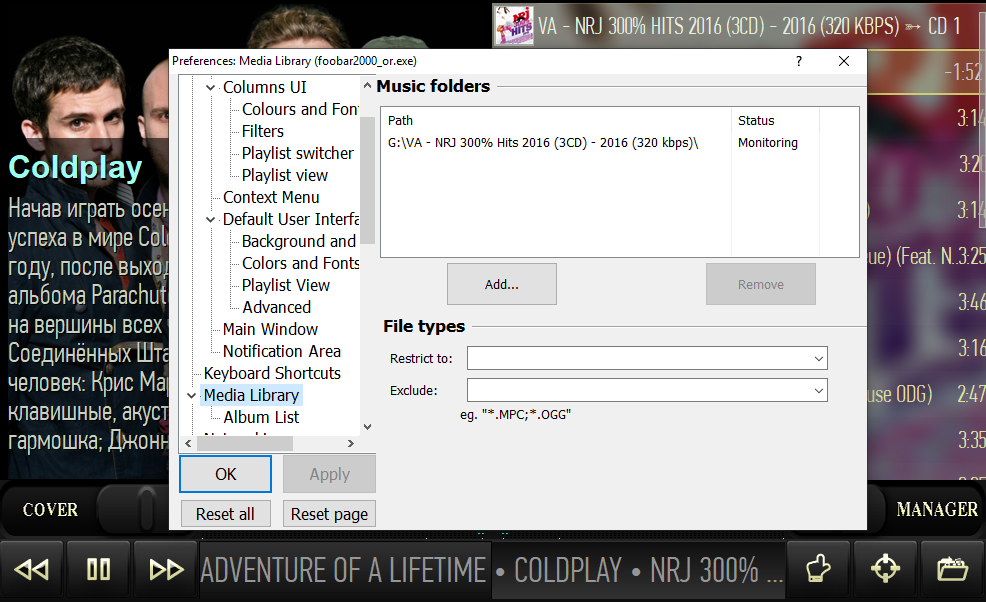Click the Add... music folder button
This screenshot has height=602, width=986.
pos(501,284)
